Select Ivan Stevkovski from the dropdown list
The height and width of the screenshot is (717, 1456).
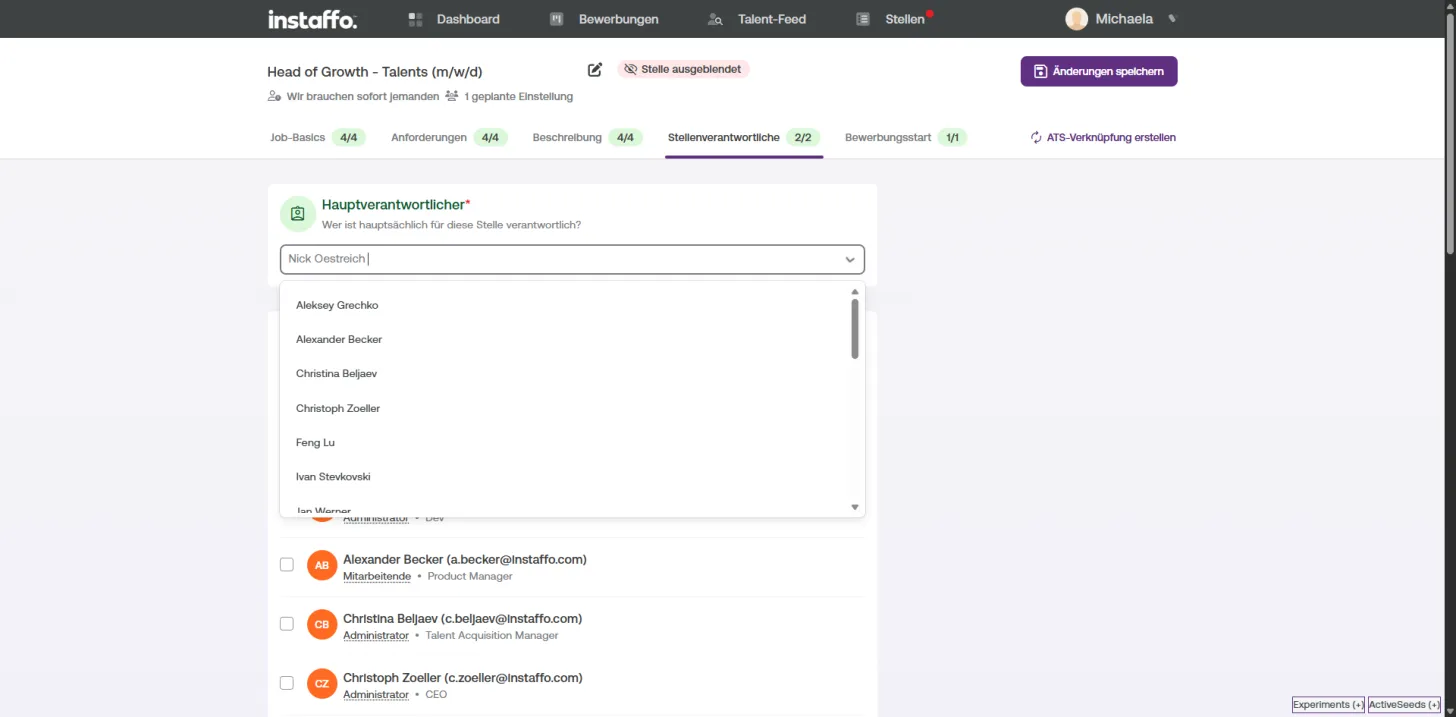point(565,476)
